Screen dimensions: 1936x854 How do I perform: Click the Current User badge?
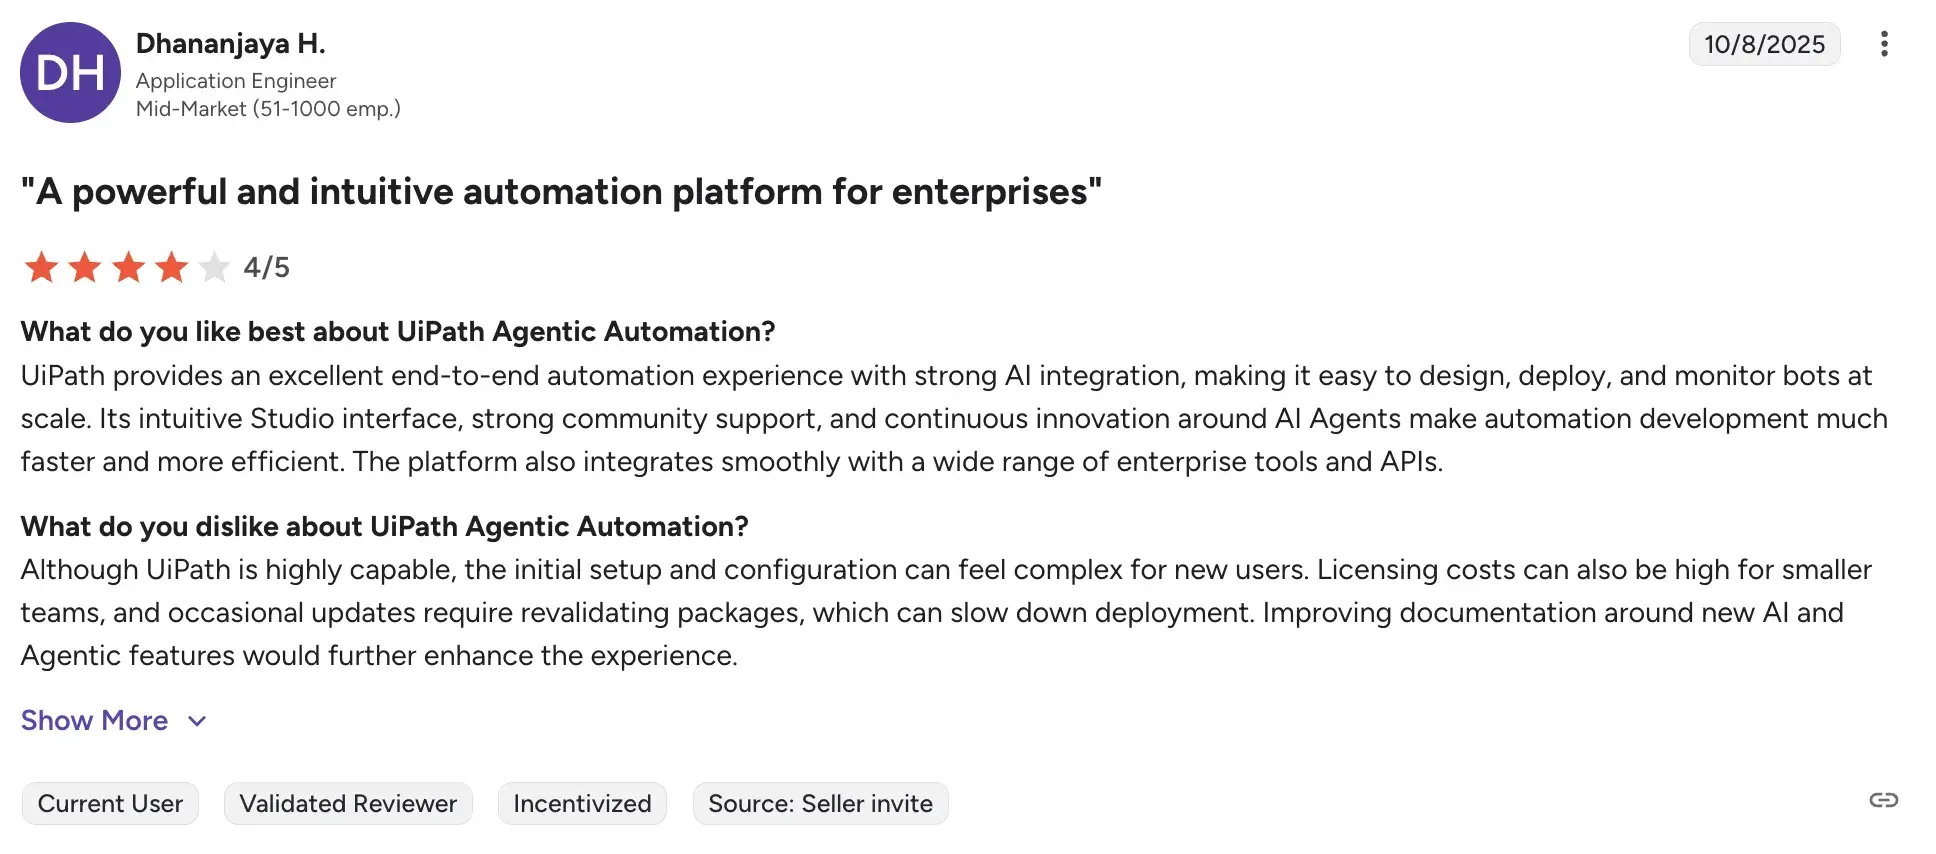pyautogui.click(x=110, y=804)
